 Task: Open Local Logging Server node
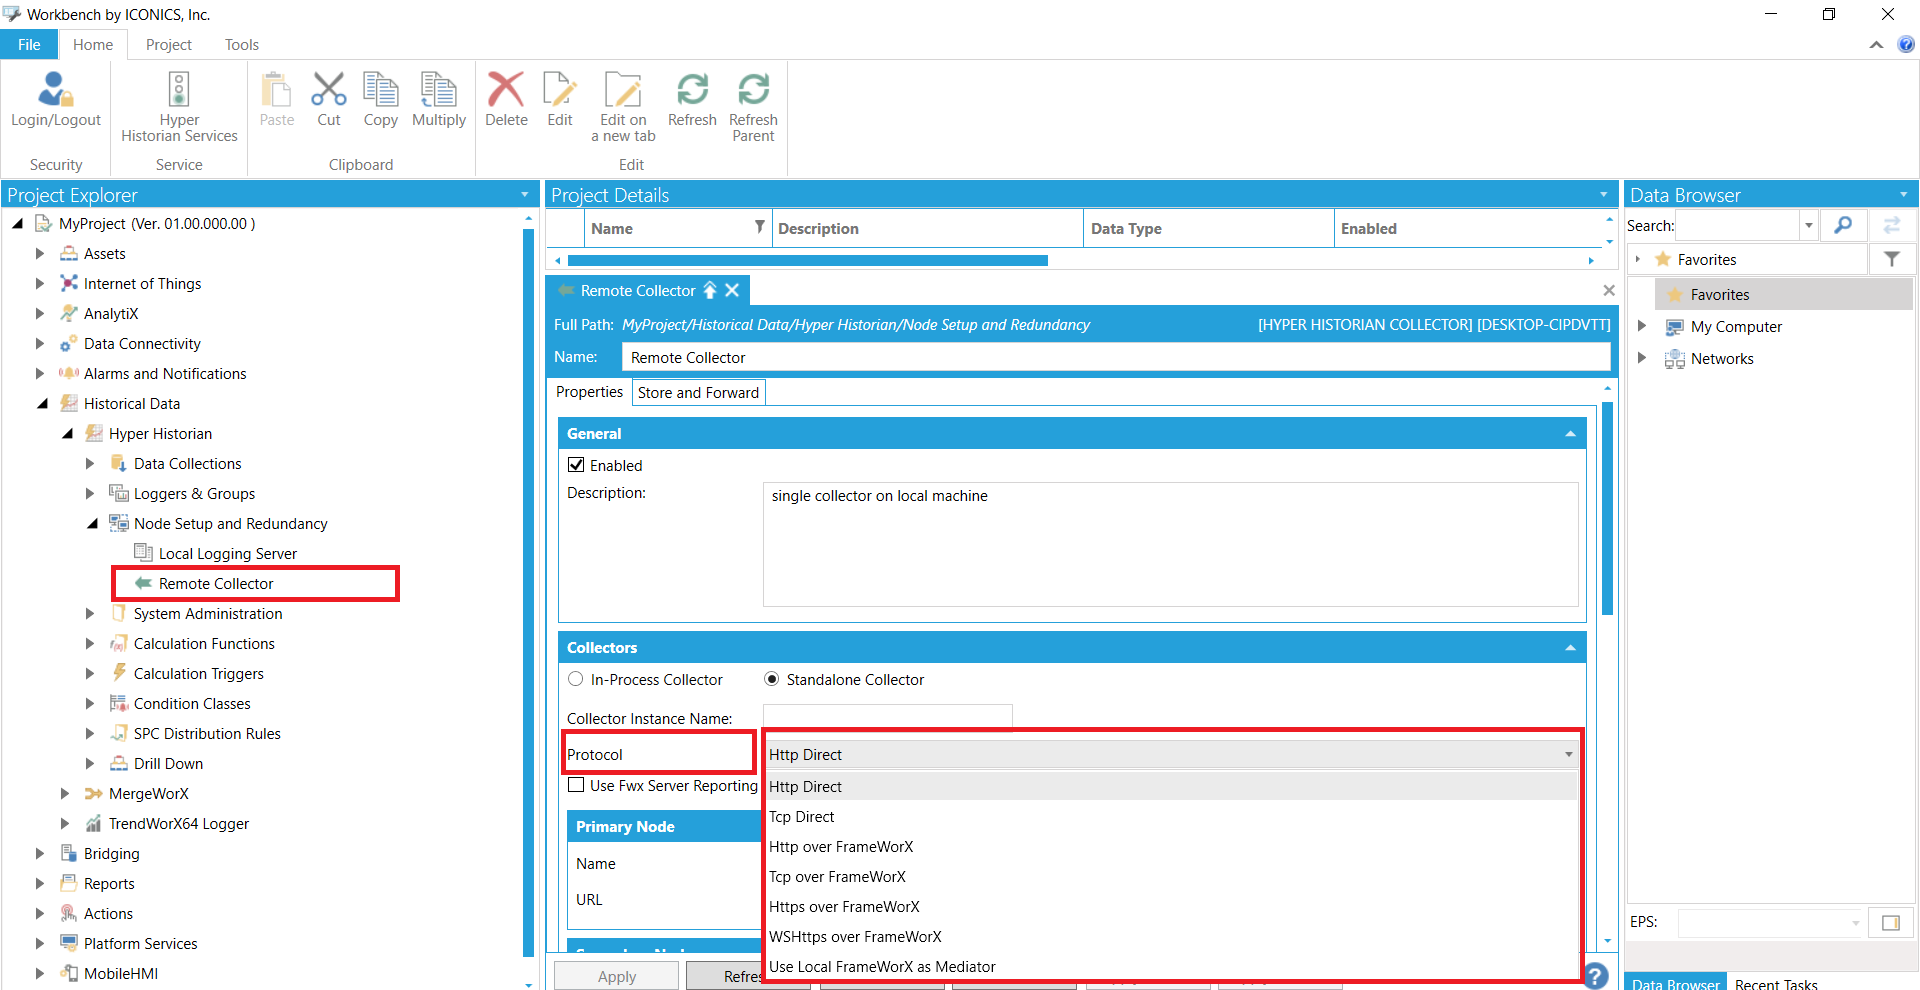[x=227, y=554]
